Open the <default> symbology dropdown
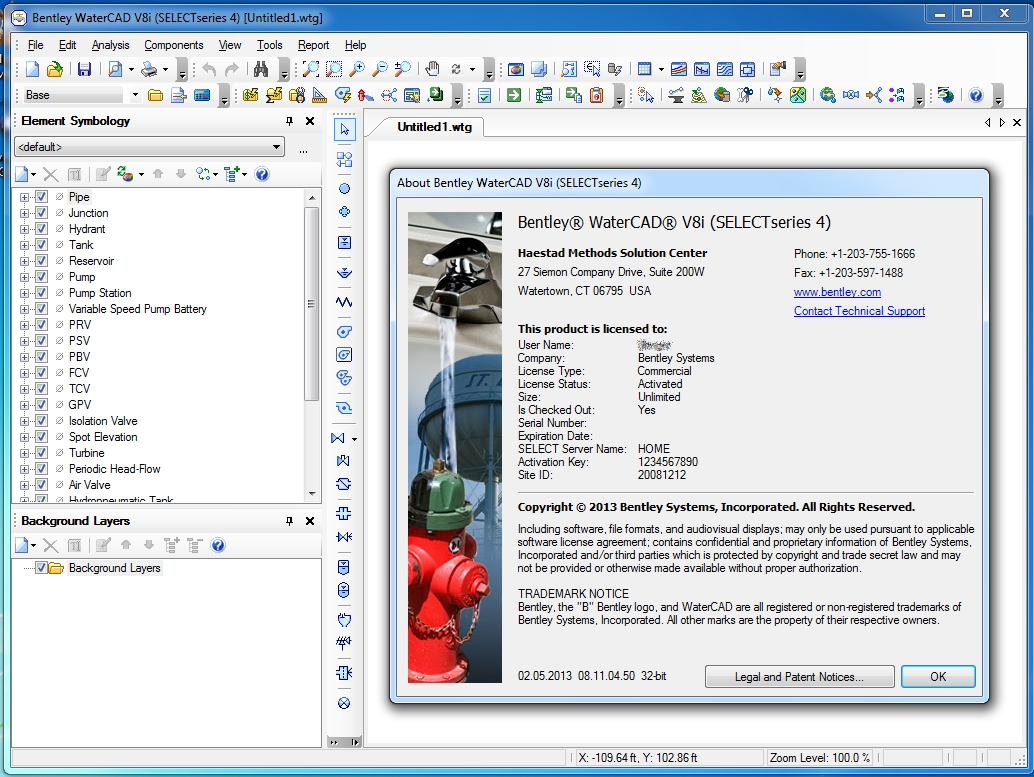Screen dimensions: 1034x777 (x=149, y=147)
